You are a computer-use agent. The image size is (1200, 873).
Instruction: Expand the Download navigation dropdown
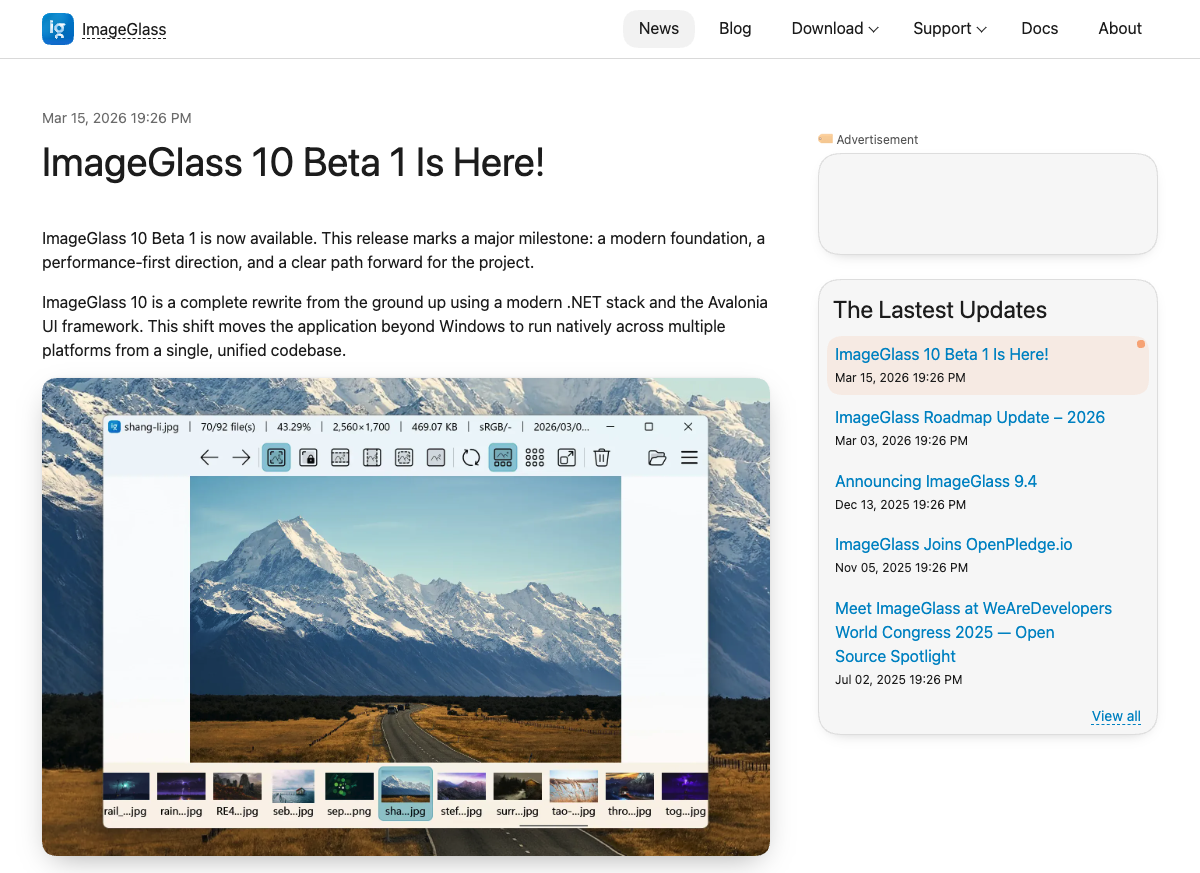coord(834,28)
